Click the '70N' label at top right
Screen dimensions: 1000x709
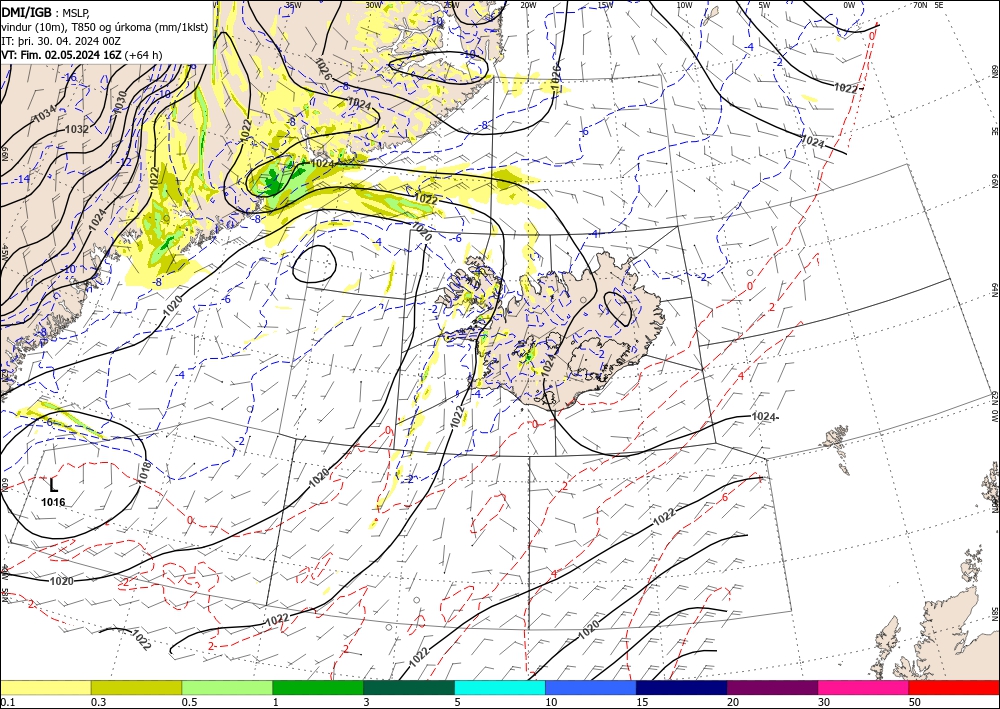(x=920, y=5)
